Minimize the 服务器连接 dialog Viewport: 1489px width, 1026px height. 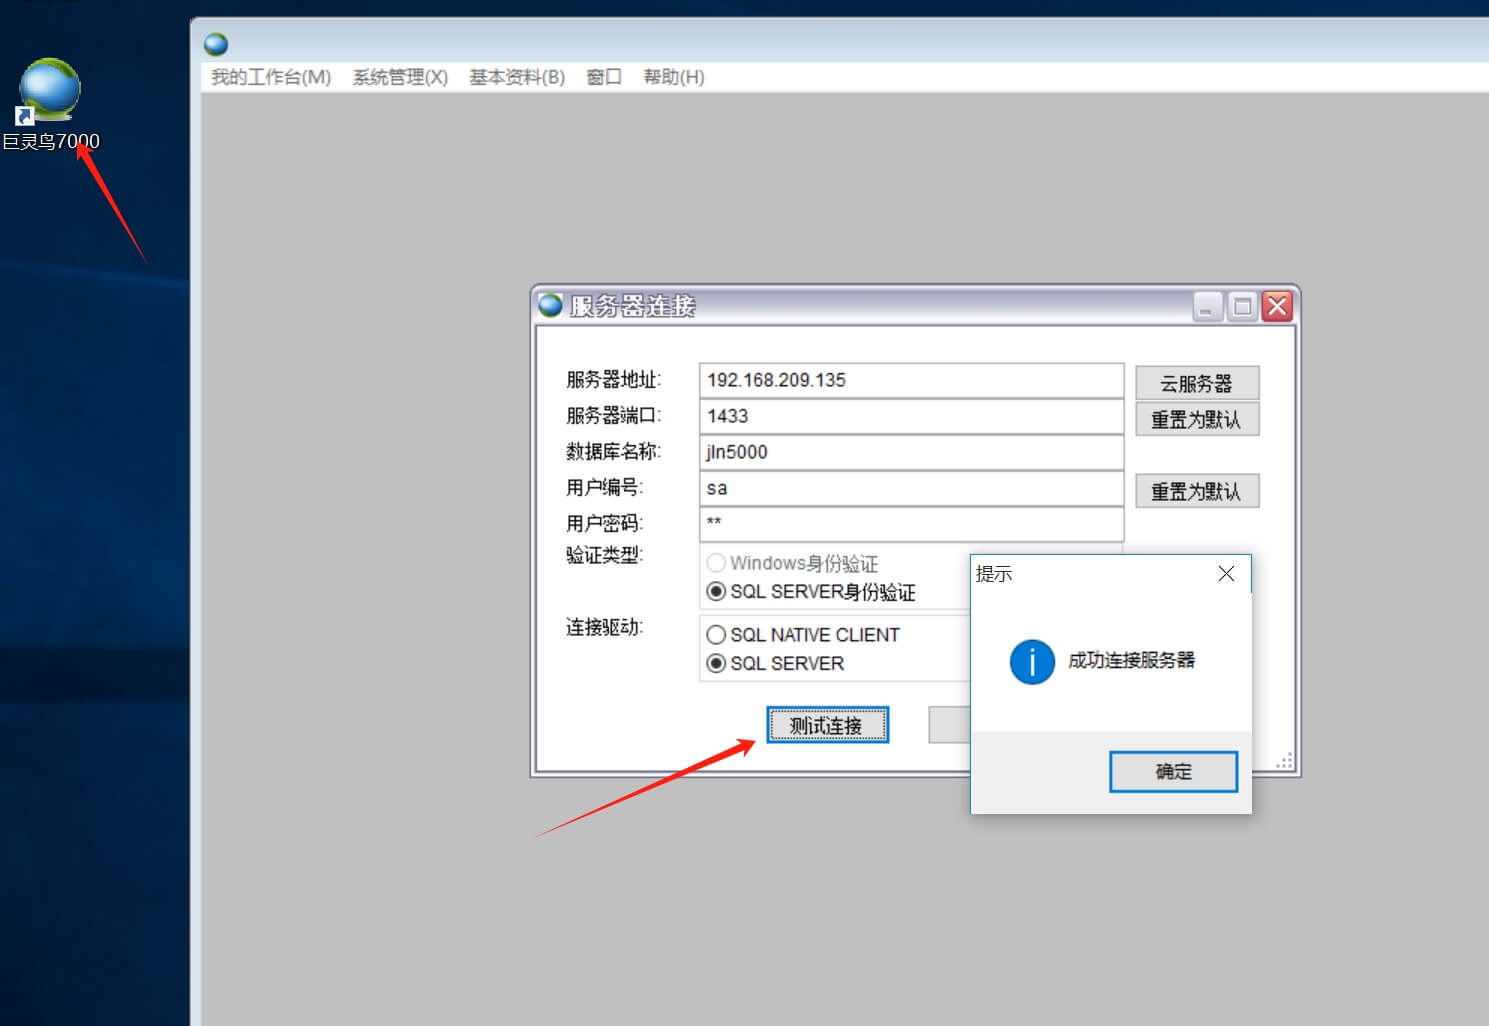[x=1207, y=306]
